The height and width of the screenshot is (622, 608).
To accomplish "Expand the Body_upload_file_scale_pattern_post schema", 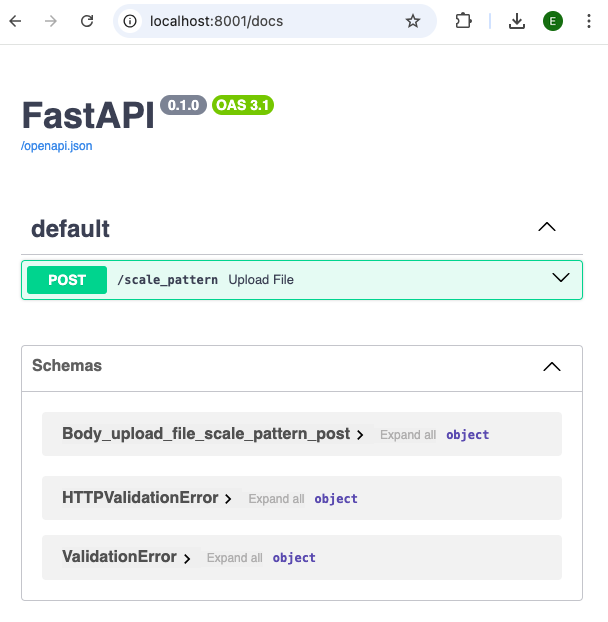I will click(212, 434).
